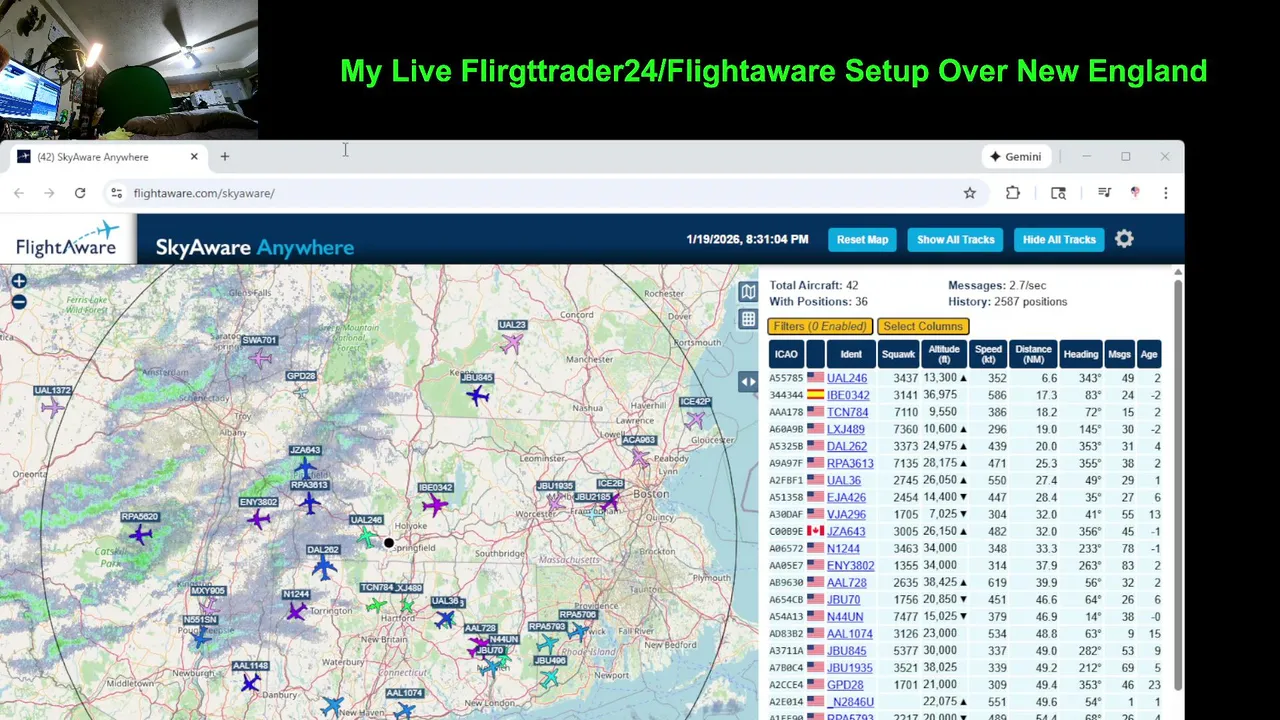Sort table by Msgs column header
The width and height of the screenshot is (1280, 720).
point(1120,354)
